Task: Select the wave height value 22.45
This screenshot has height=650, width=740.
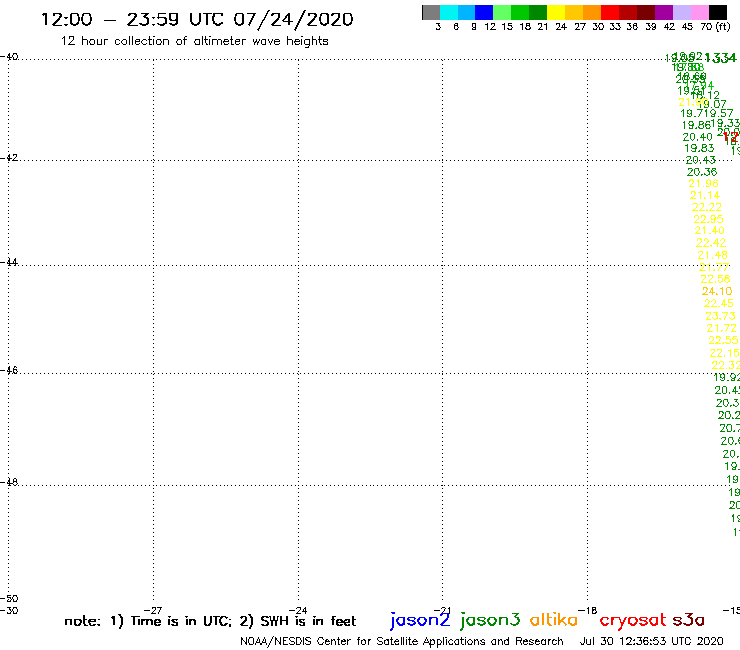Action: [x=719, y=304]
